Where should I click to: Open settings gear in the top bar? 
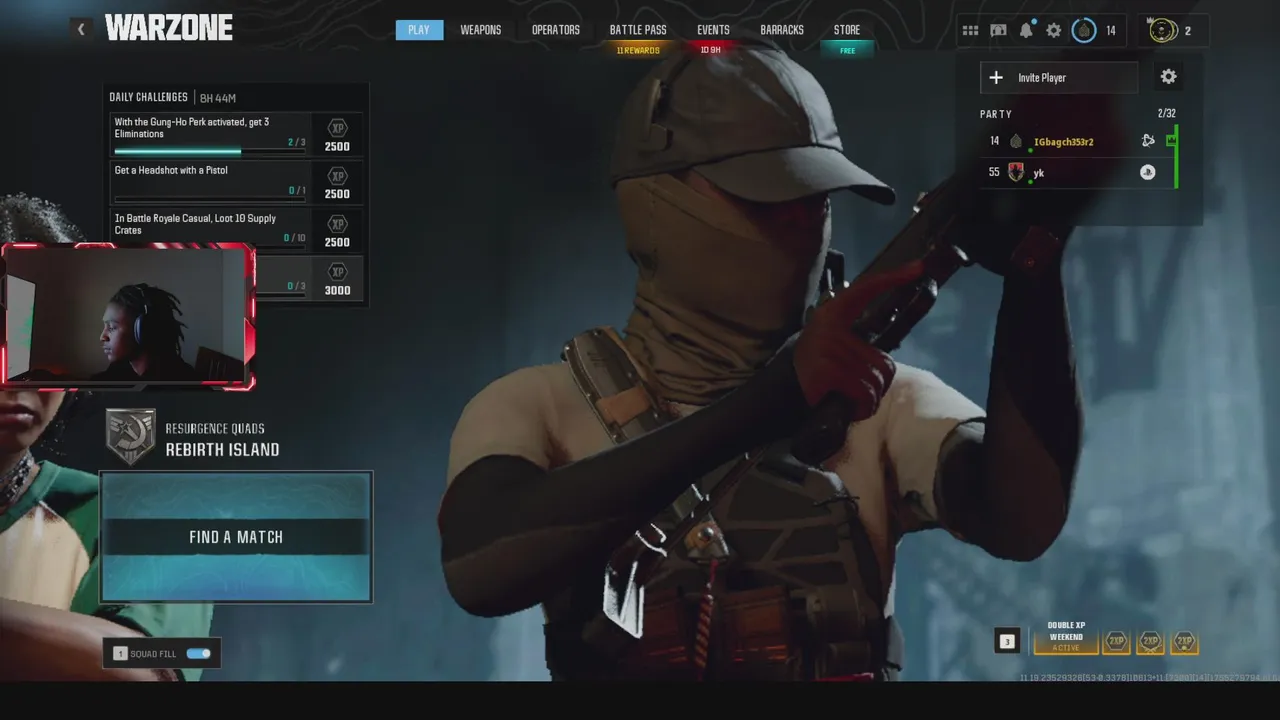pos(1054,30)
